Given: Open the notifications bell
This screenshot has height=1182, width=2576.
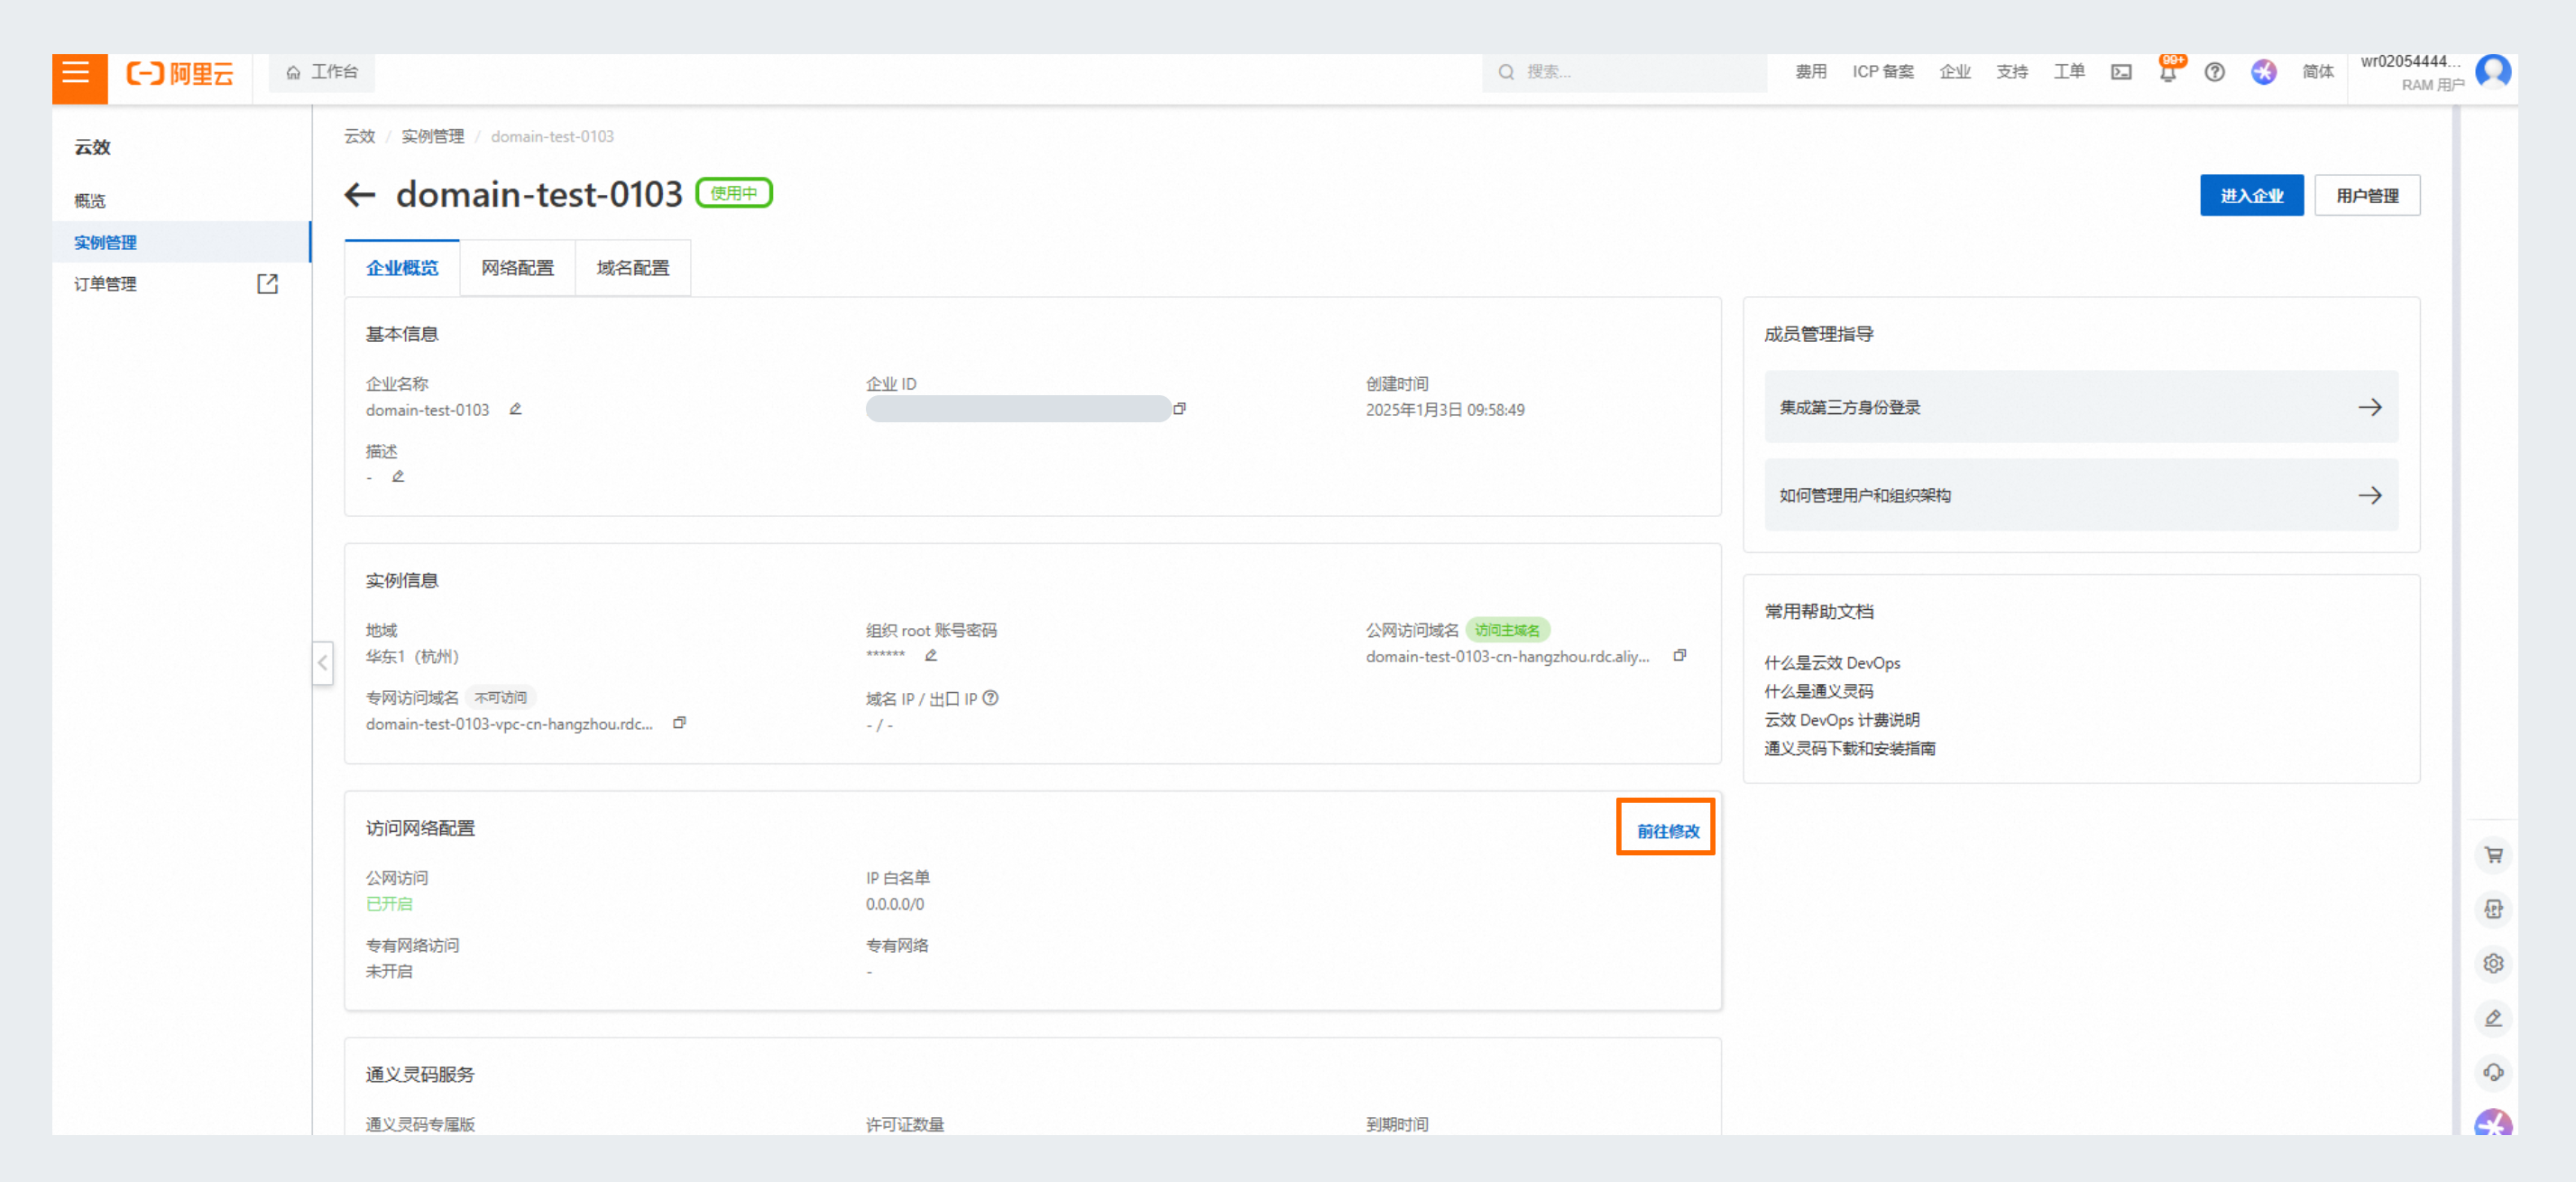Looking at the screenshot, I should point(2167,72).
